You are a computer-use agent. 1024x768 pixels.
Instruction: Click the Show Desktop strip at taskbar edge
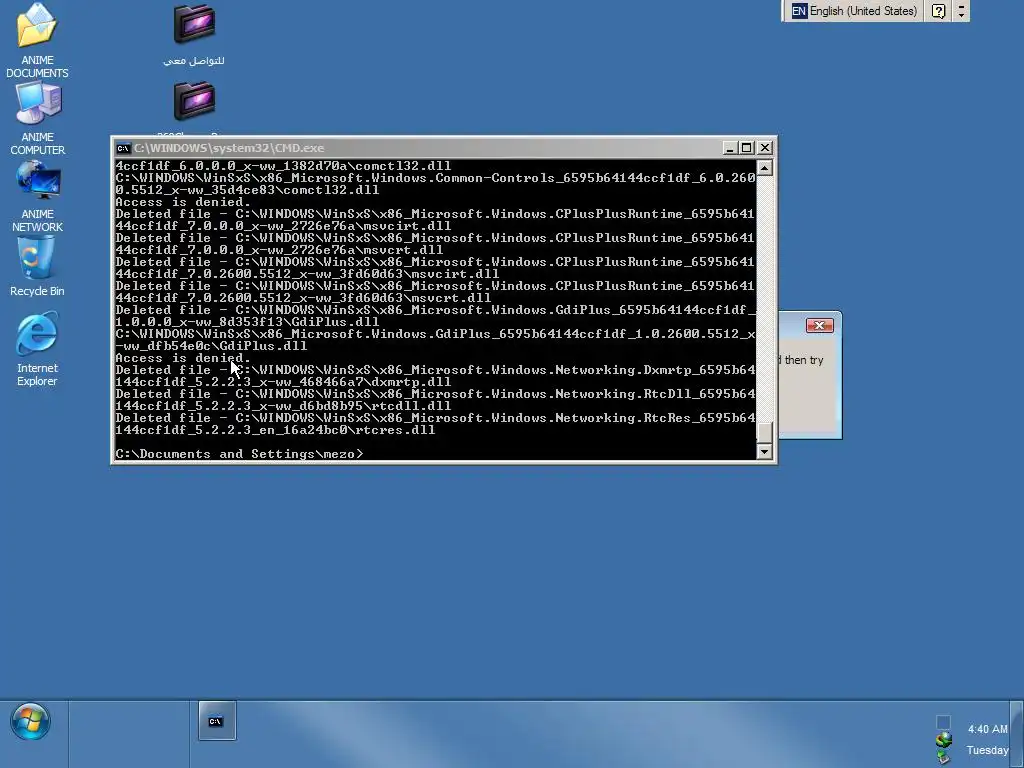(x=1017, y=734)
